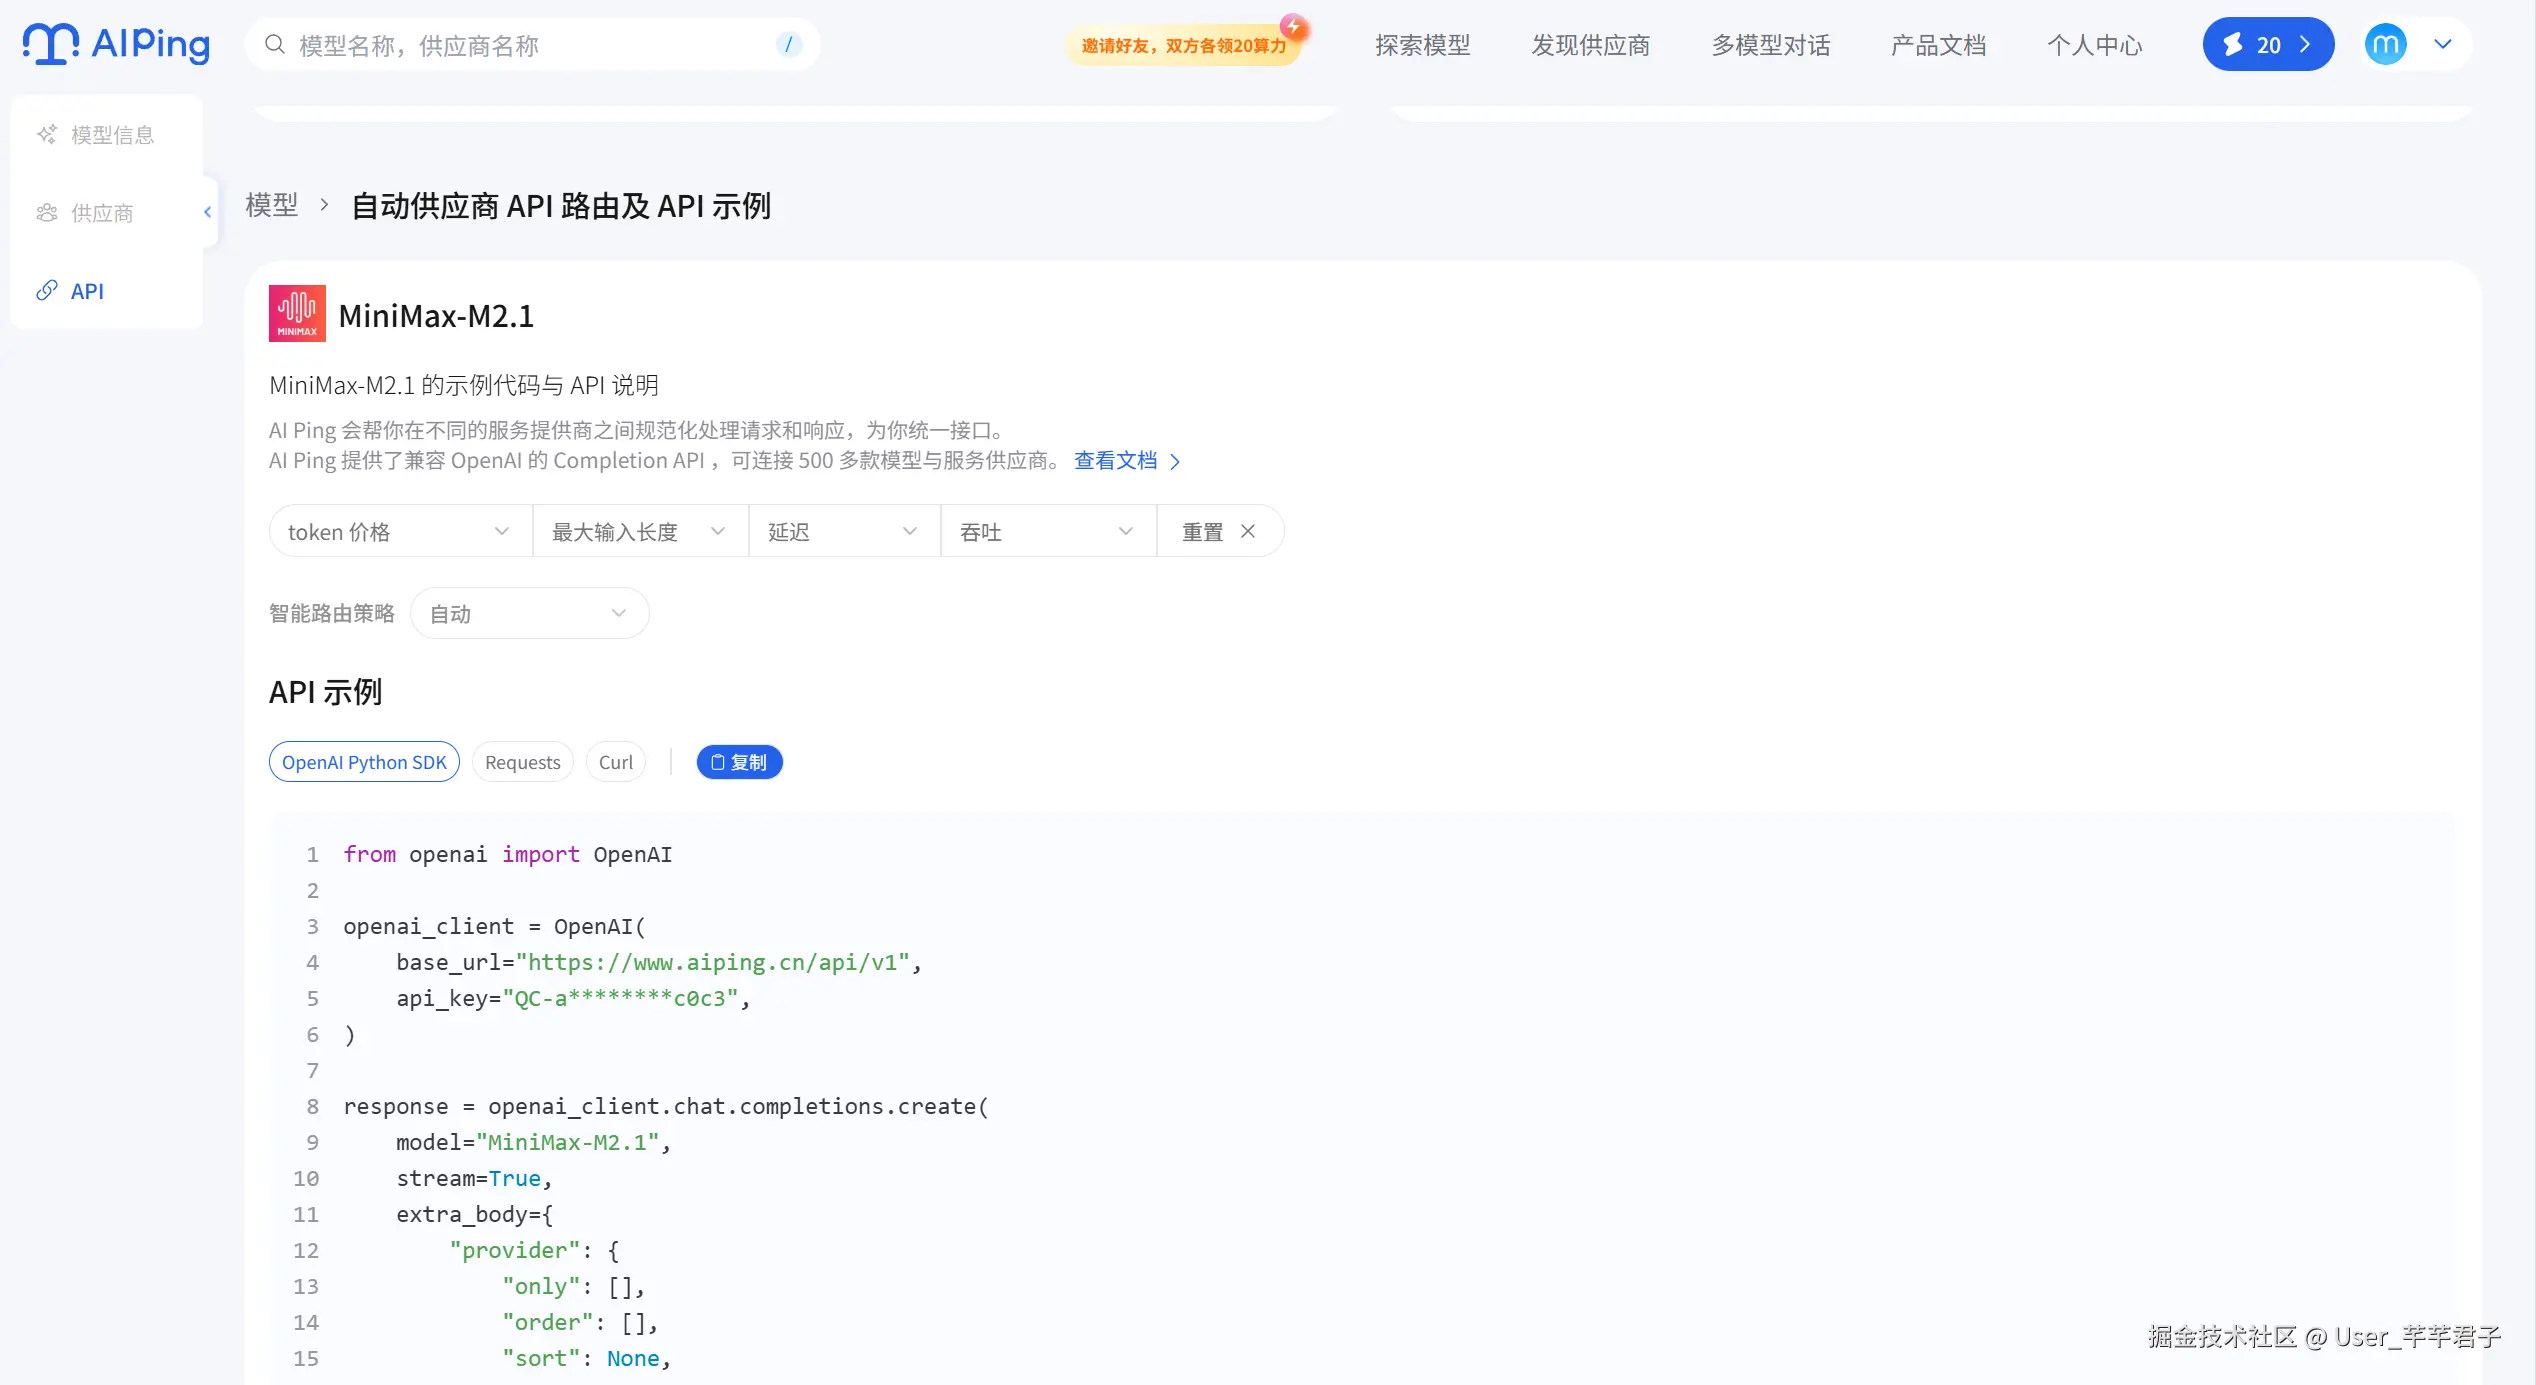
Task: Switch to the Requests code tab
Action: click(522, 762)
